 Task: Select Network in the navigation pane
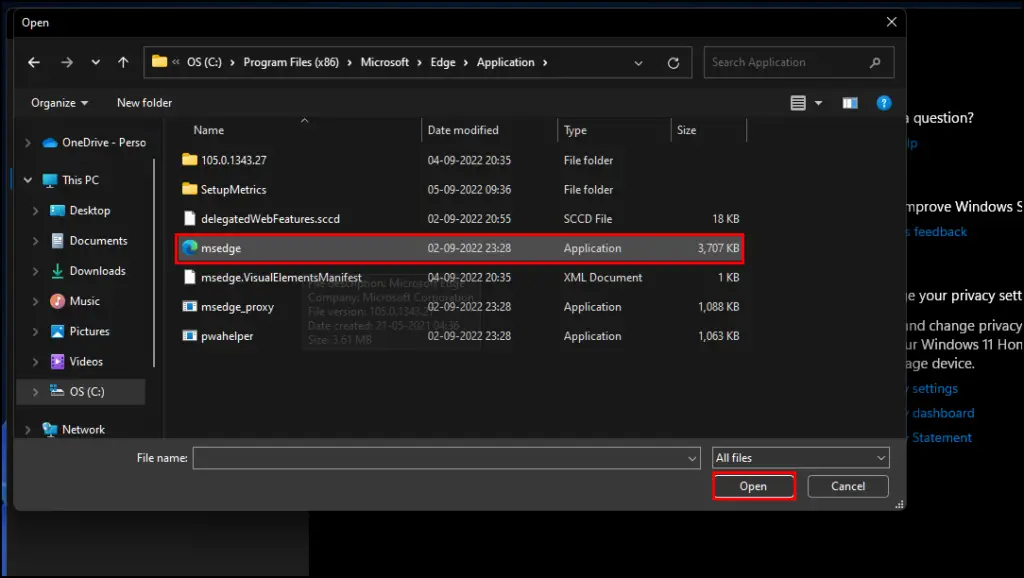click(73, 429)
